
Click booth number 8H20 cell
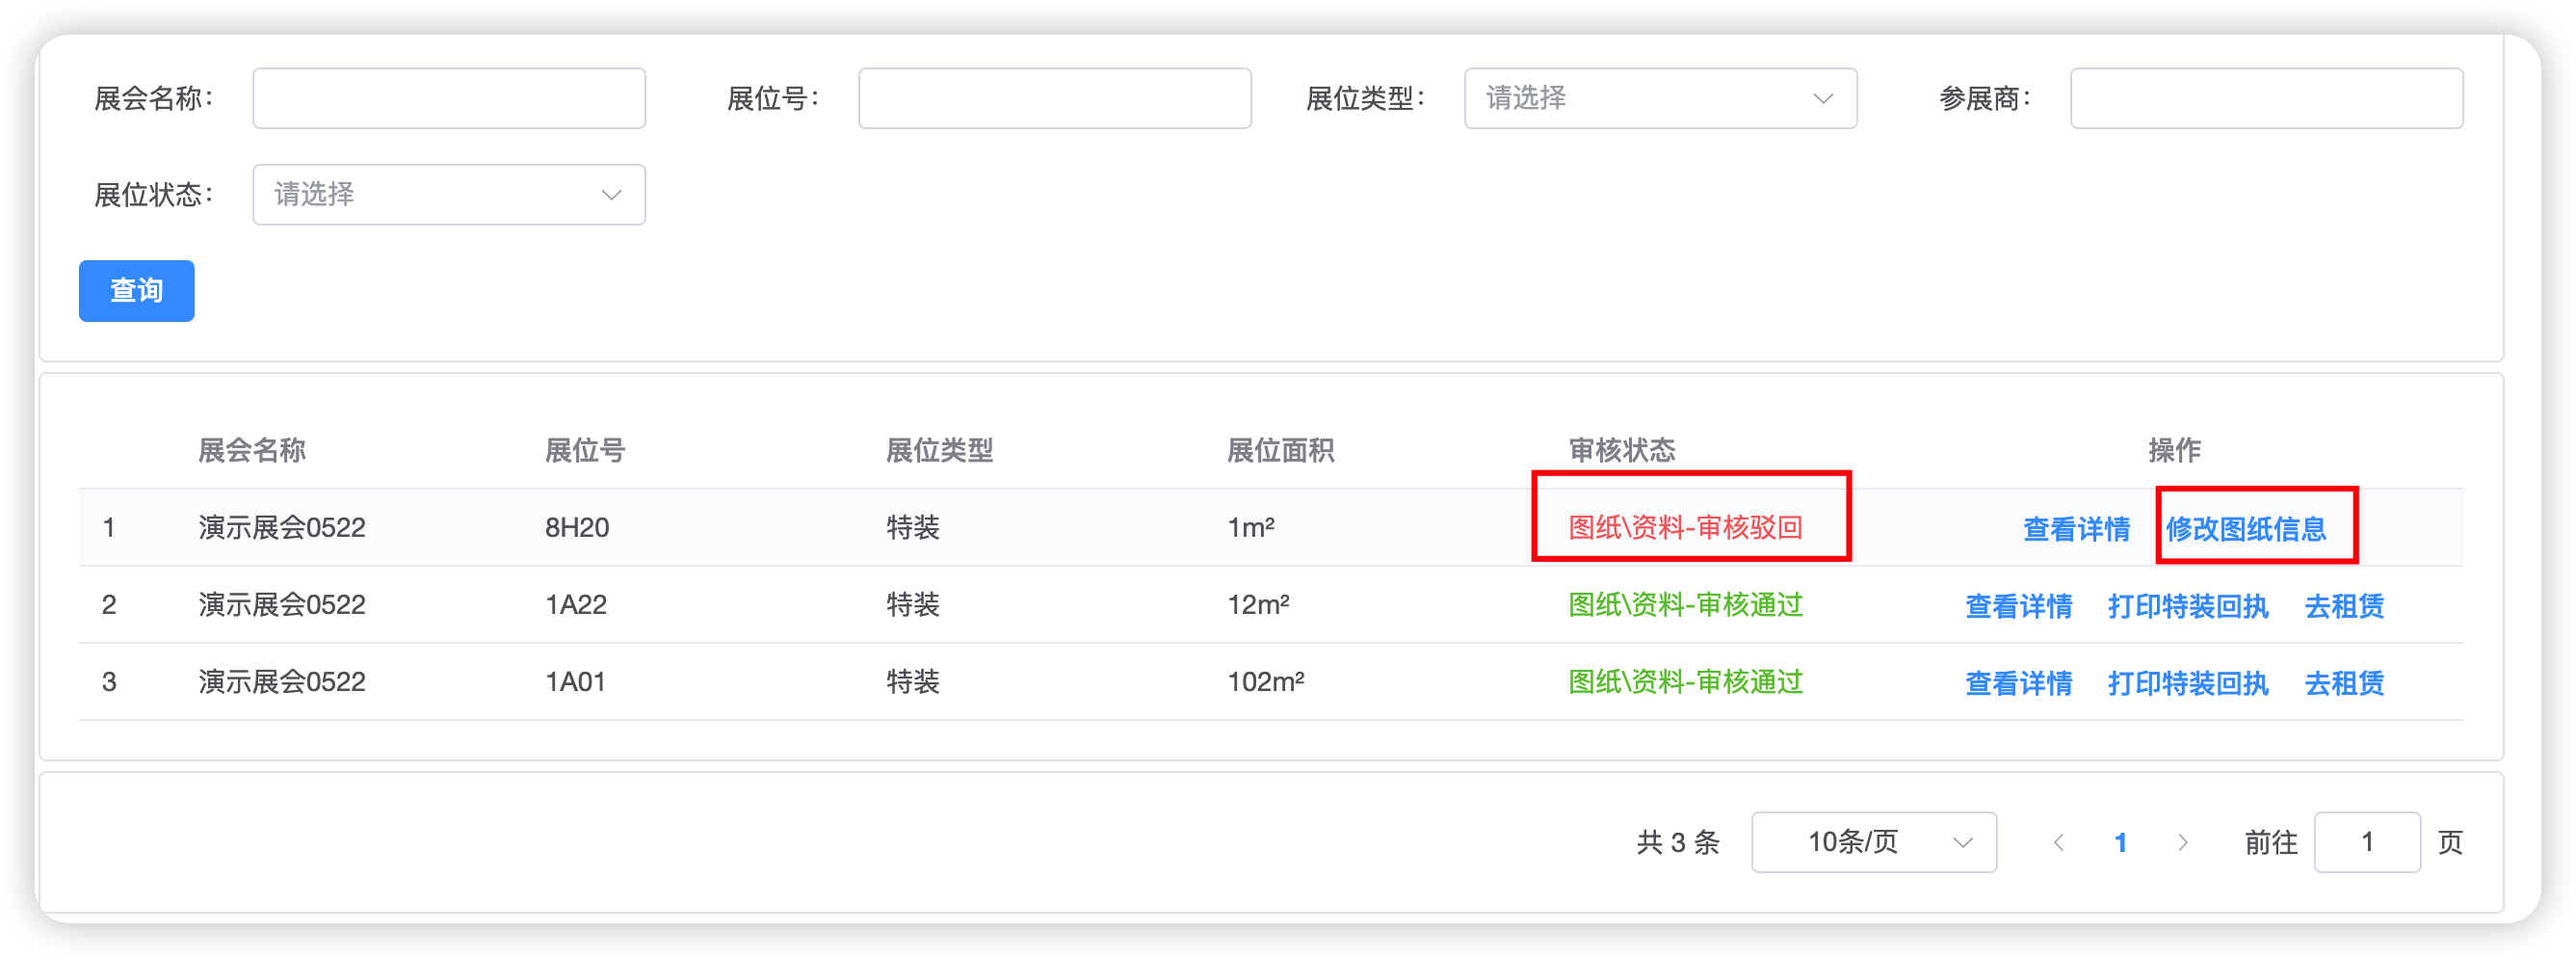576,527
